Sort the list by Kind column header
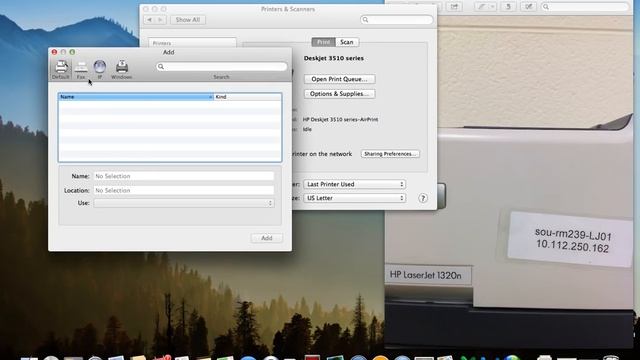Screen dimensions: 640x360 (x=247, y=97)
